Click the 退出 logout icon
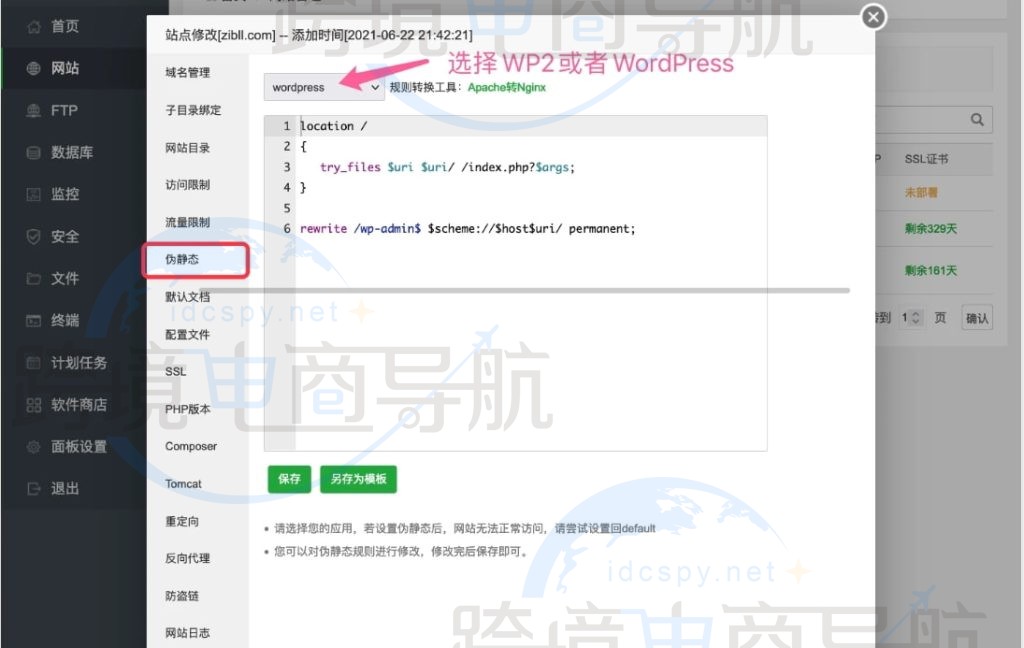The image size is (1024, 648). (53, 488)
